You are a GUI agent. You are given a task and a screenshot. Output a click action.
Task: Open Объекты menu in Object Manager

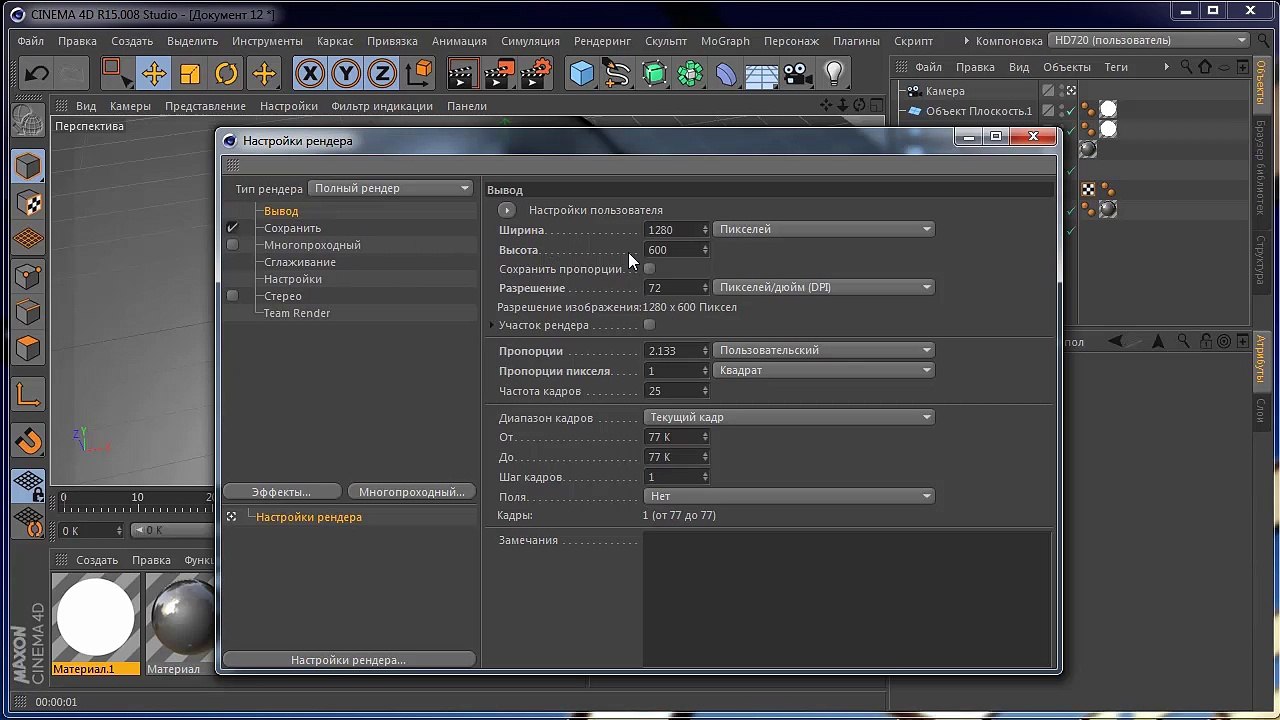click(1066, 67)
